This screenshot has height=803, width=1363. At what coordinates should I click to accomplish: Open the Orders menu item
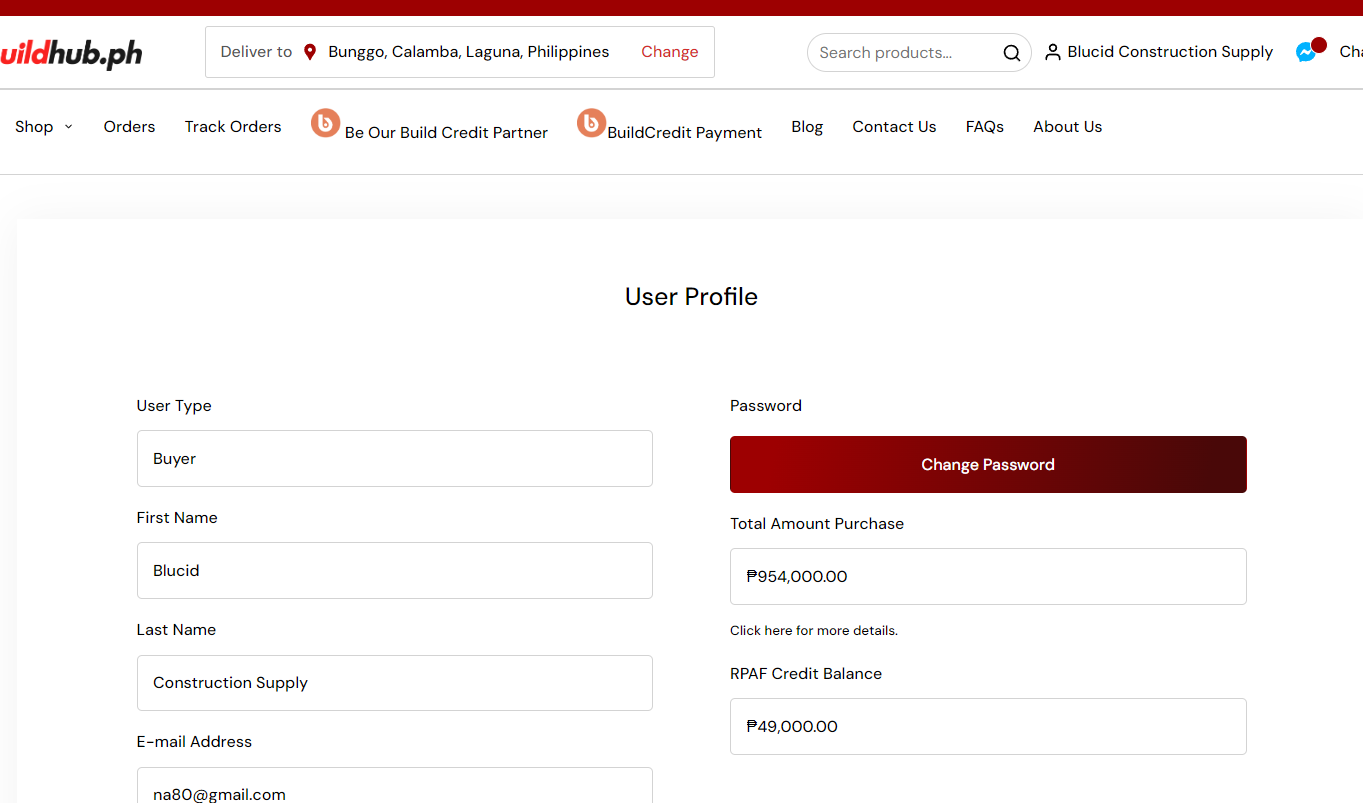129,127
